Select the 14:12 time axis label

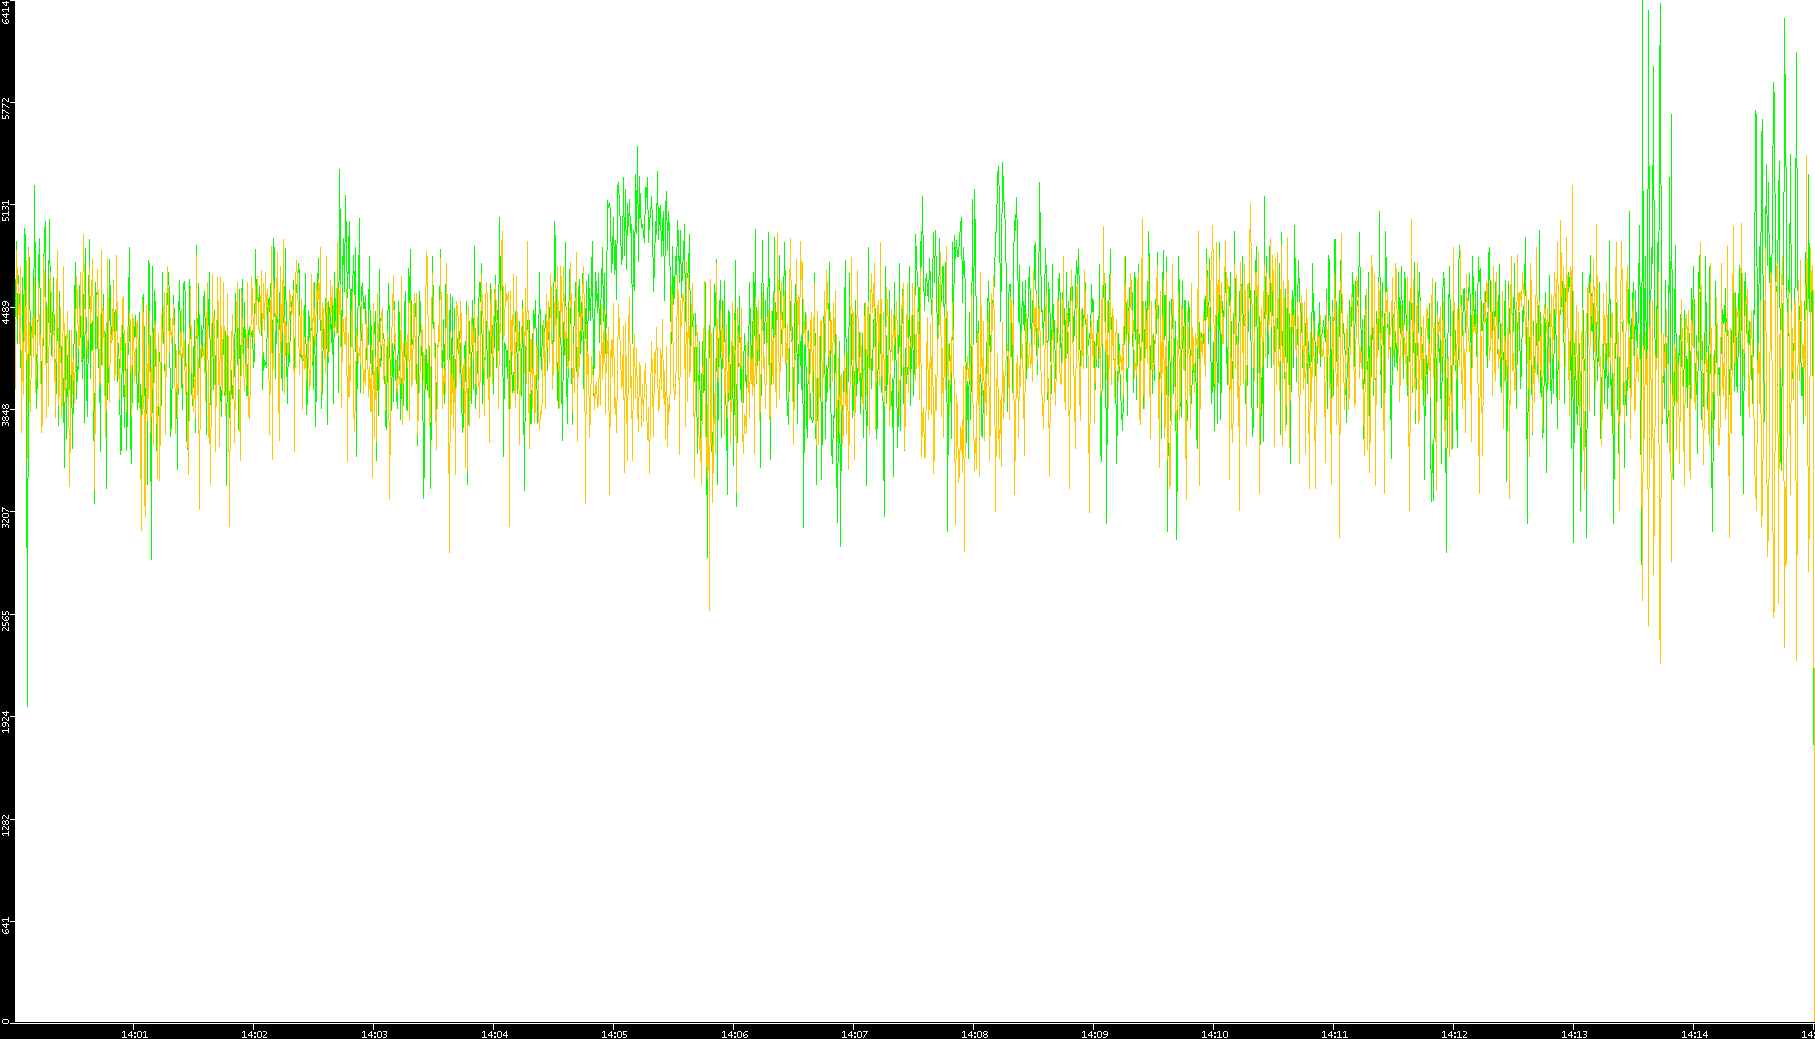click(x=1454, y=1034)
